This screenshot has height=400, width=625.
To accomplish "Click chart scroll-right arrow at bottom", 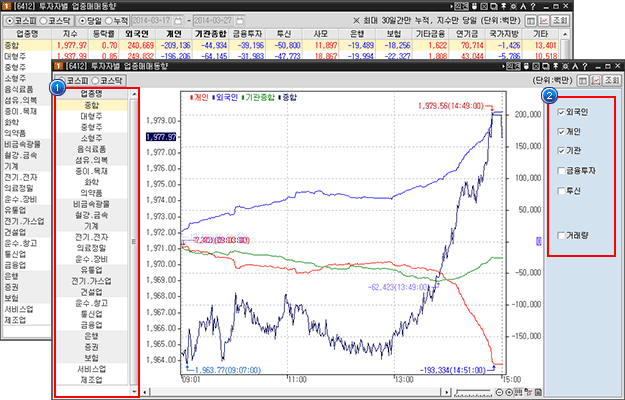I will click(x=447, y=392).
